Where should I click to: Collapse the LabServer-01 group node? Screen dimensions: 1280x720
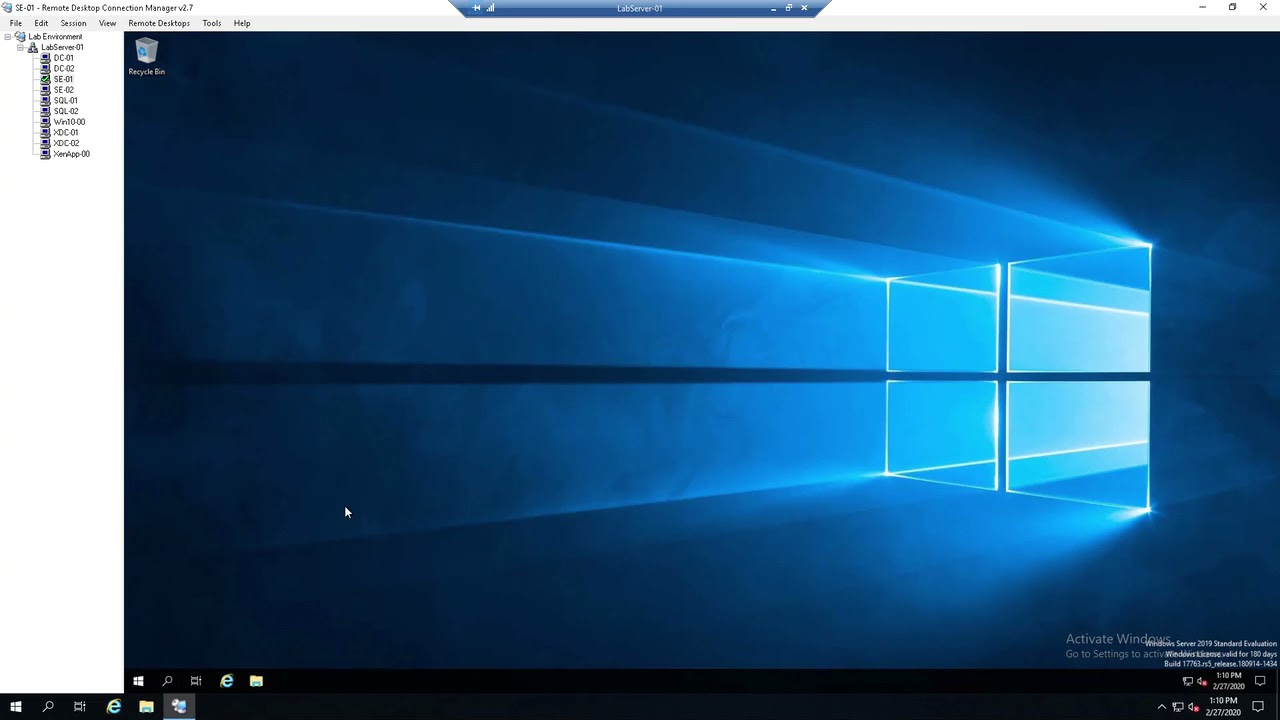[20, 47]
